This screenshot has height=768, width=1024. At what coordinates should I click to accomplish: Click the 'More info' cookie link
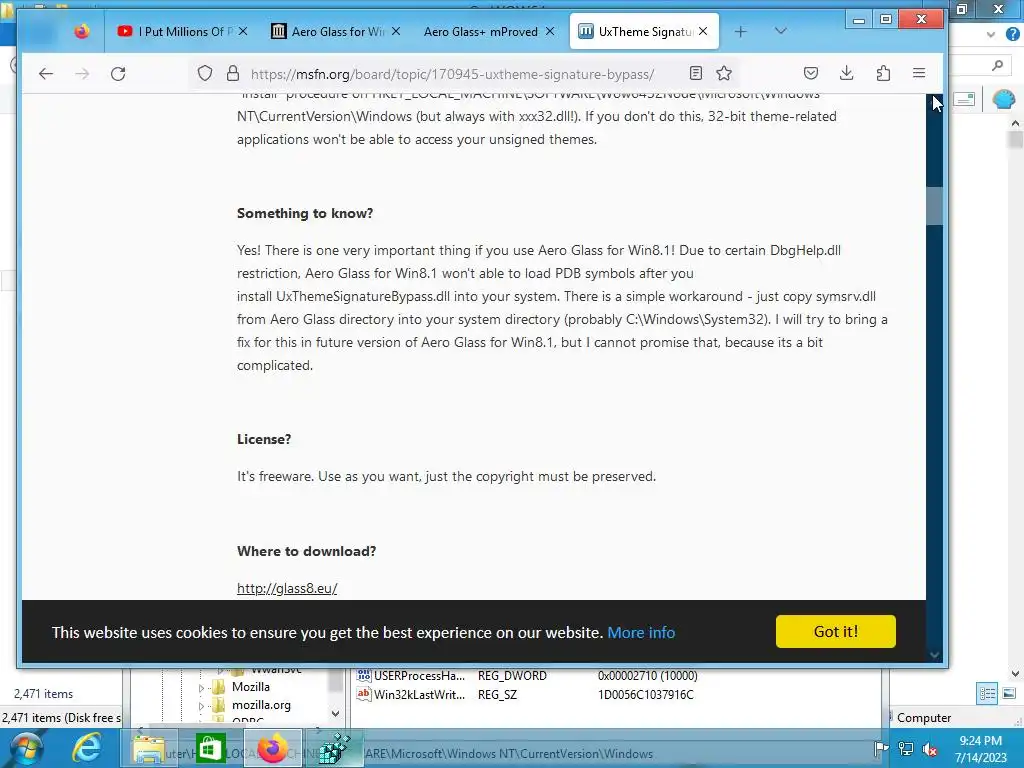coord(641,632)
